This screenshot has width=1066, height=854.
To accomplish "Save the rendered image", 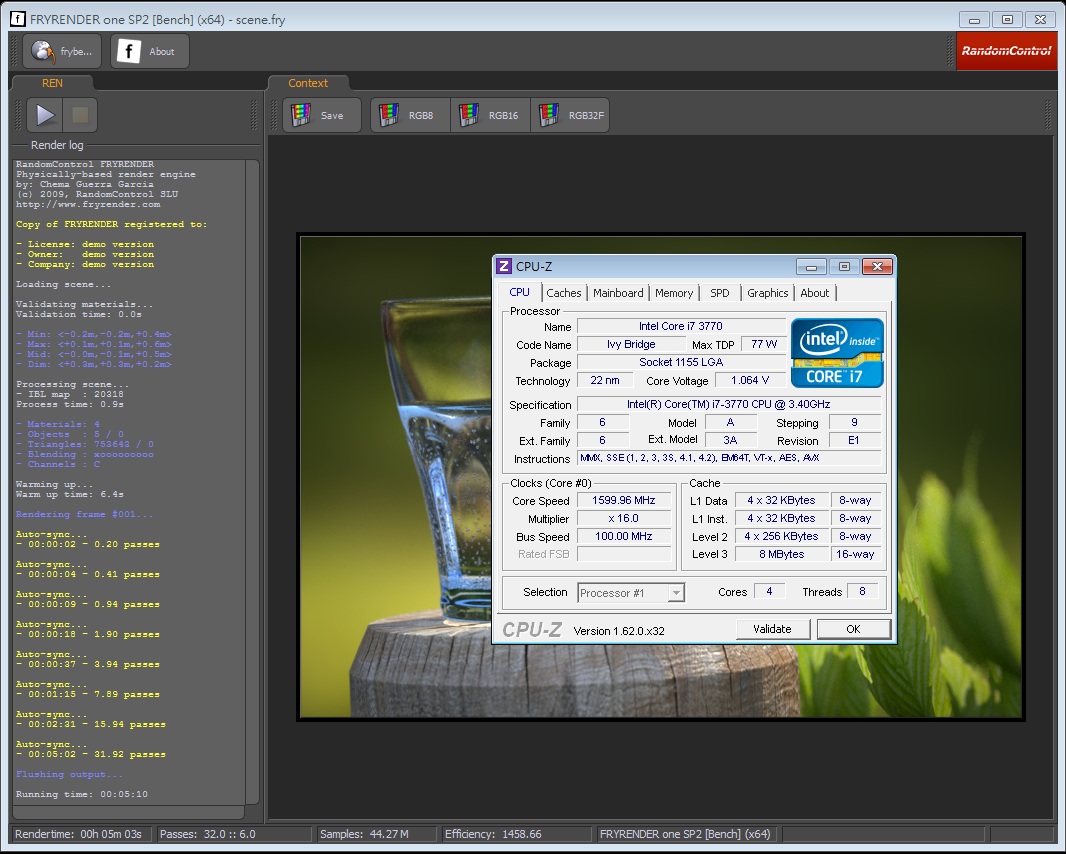I will pos(323,115).
